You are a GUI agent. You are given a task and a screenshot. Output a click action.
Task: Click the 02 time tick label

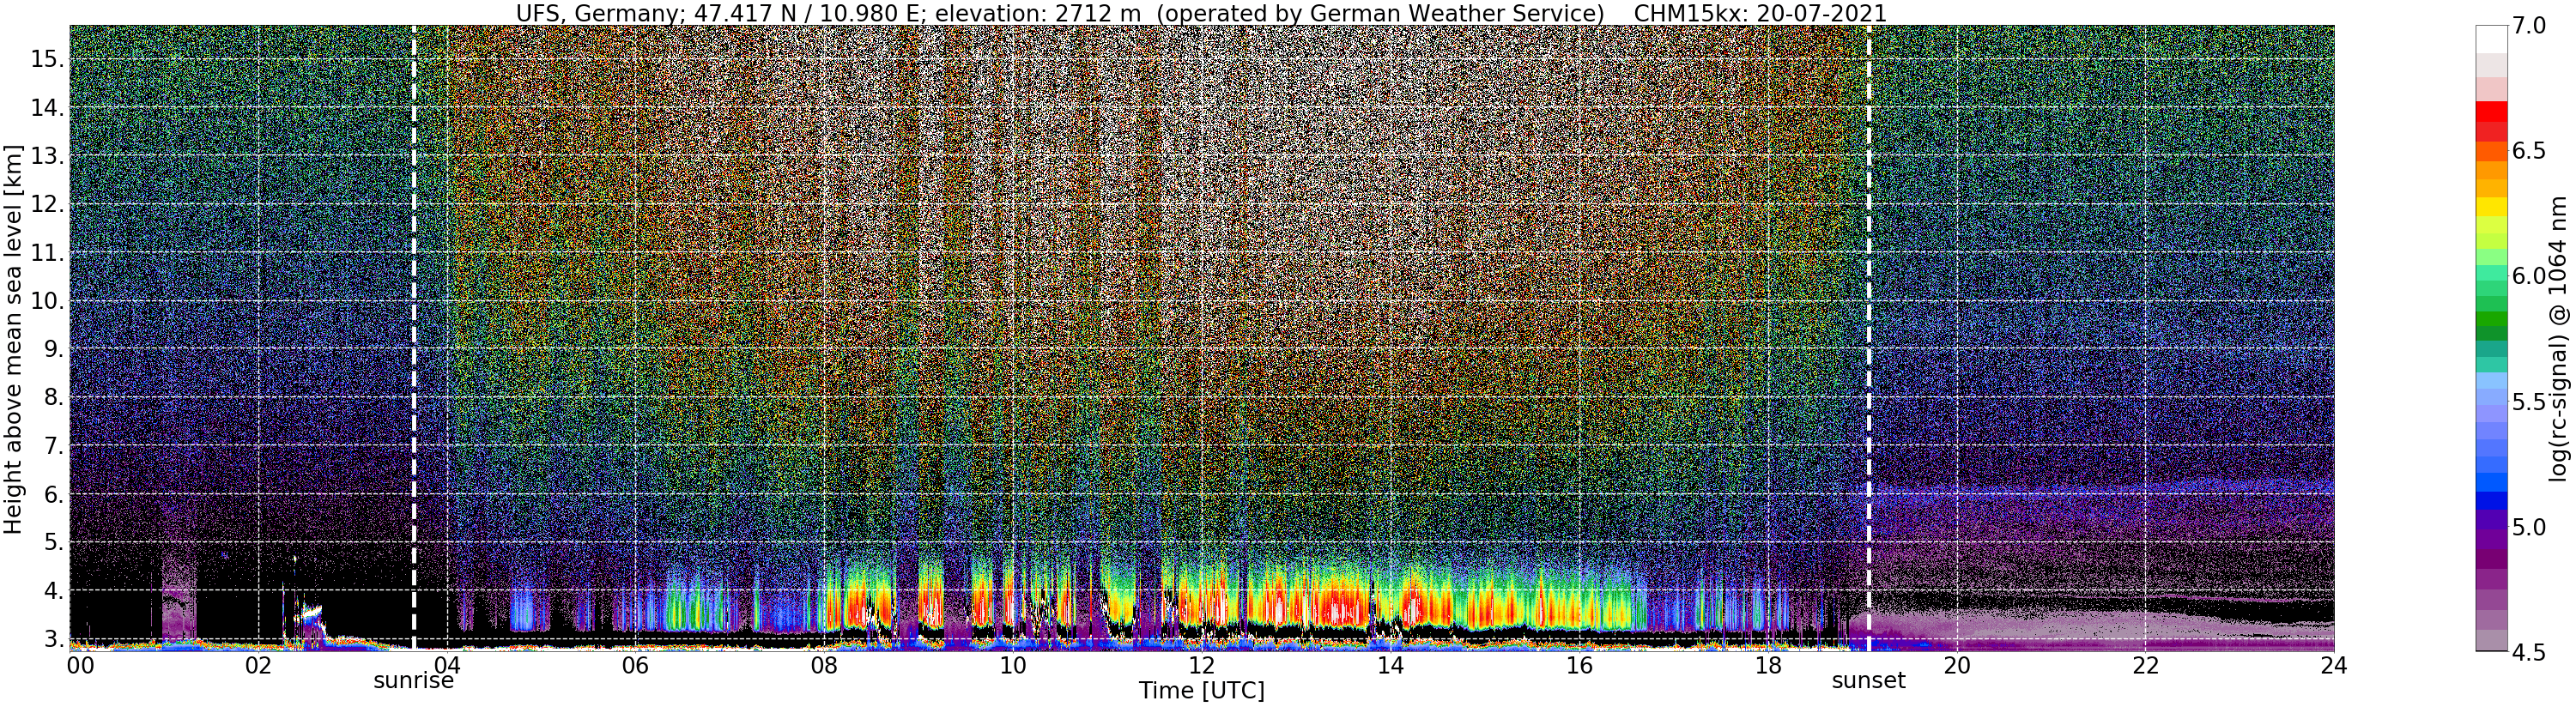(258, 666)
